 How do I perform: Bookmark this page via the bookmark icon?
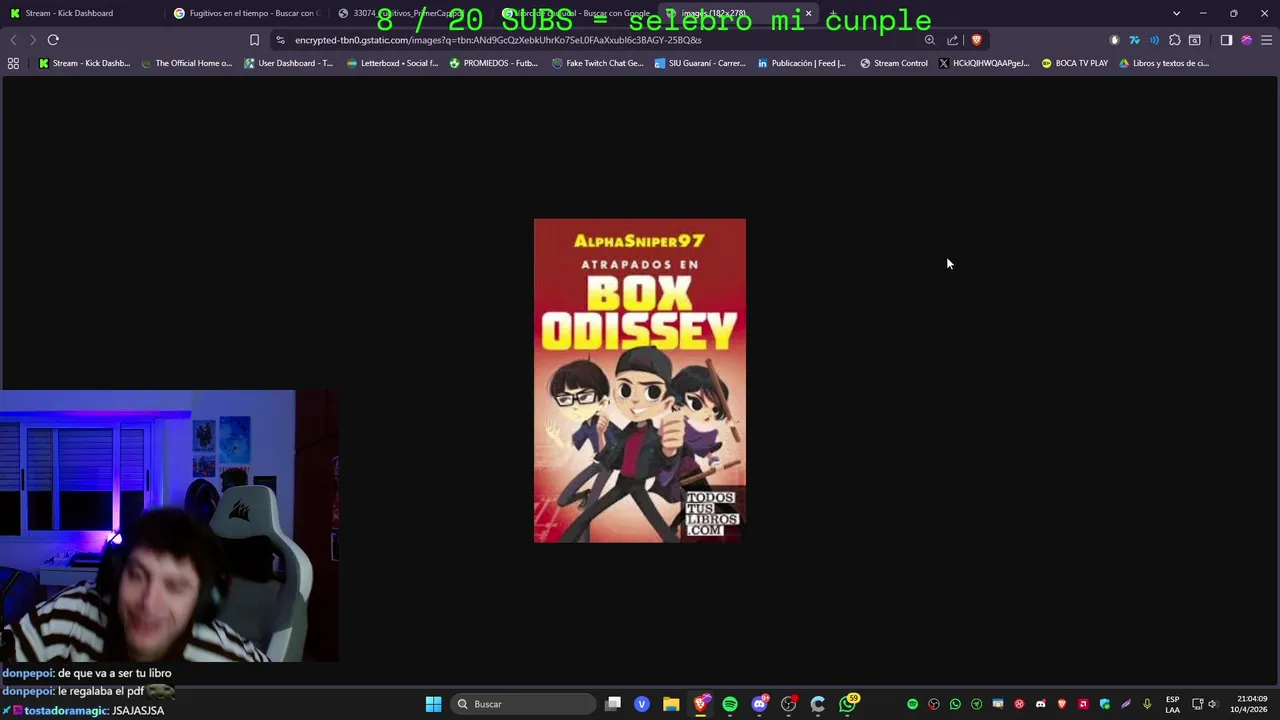pos(254,40)
